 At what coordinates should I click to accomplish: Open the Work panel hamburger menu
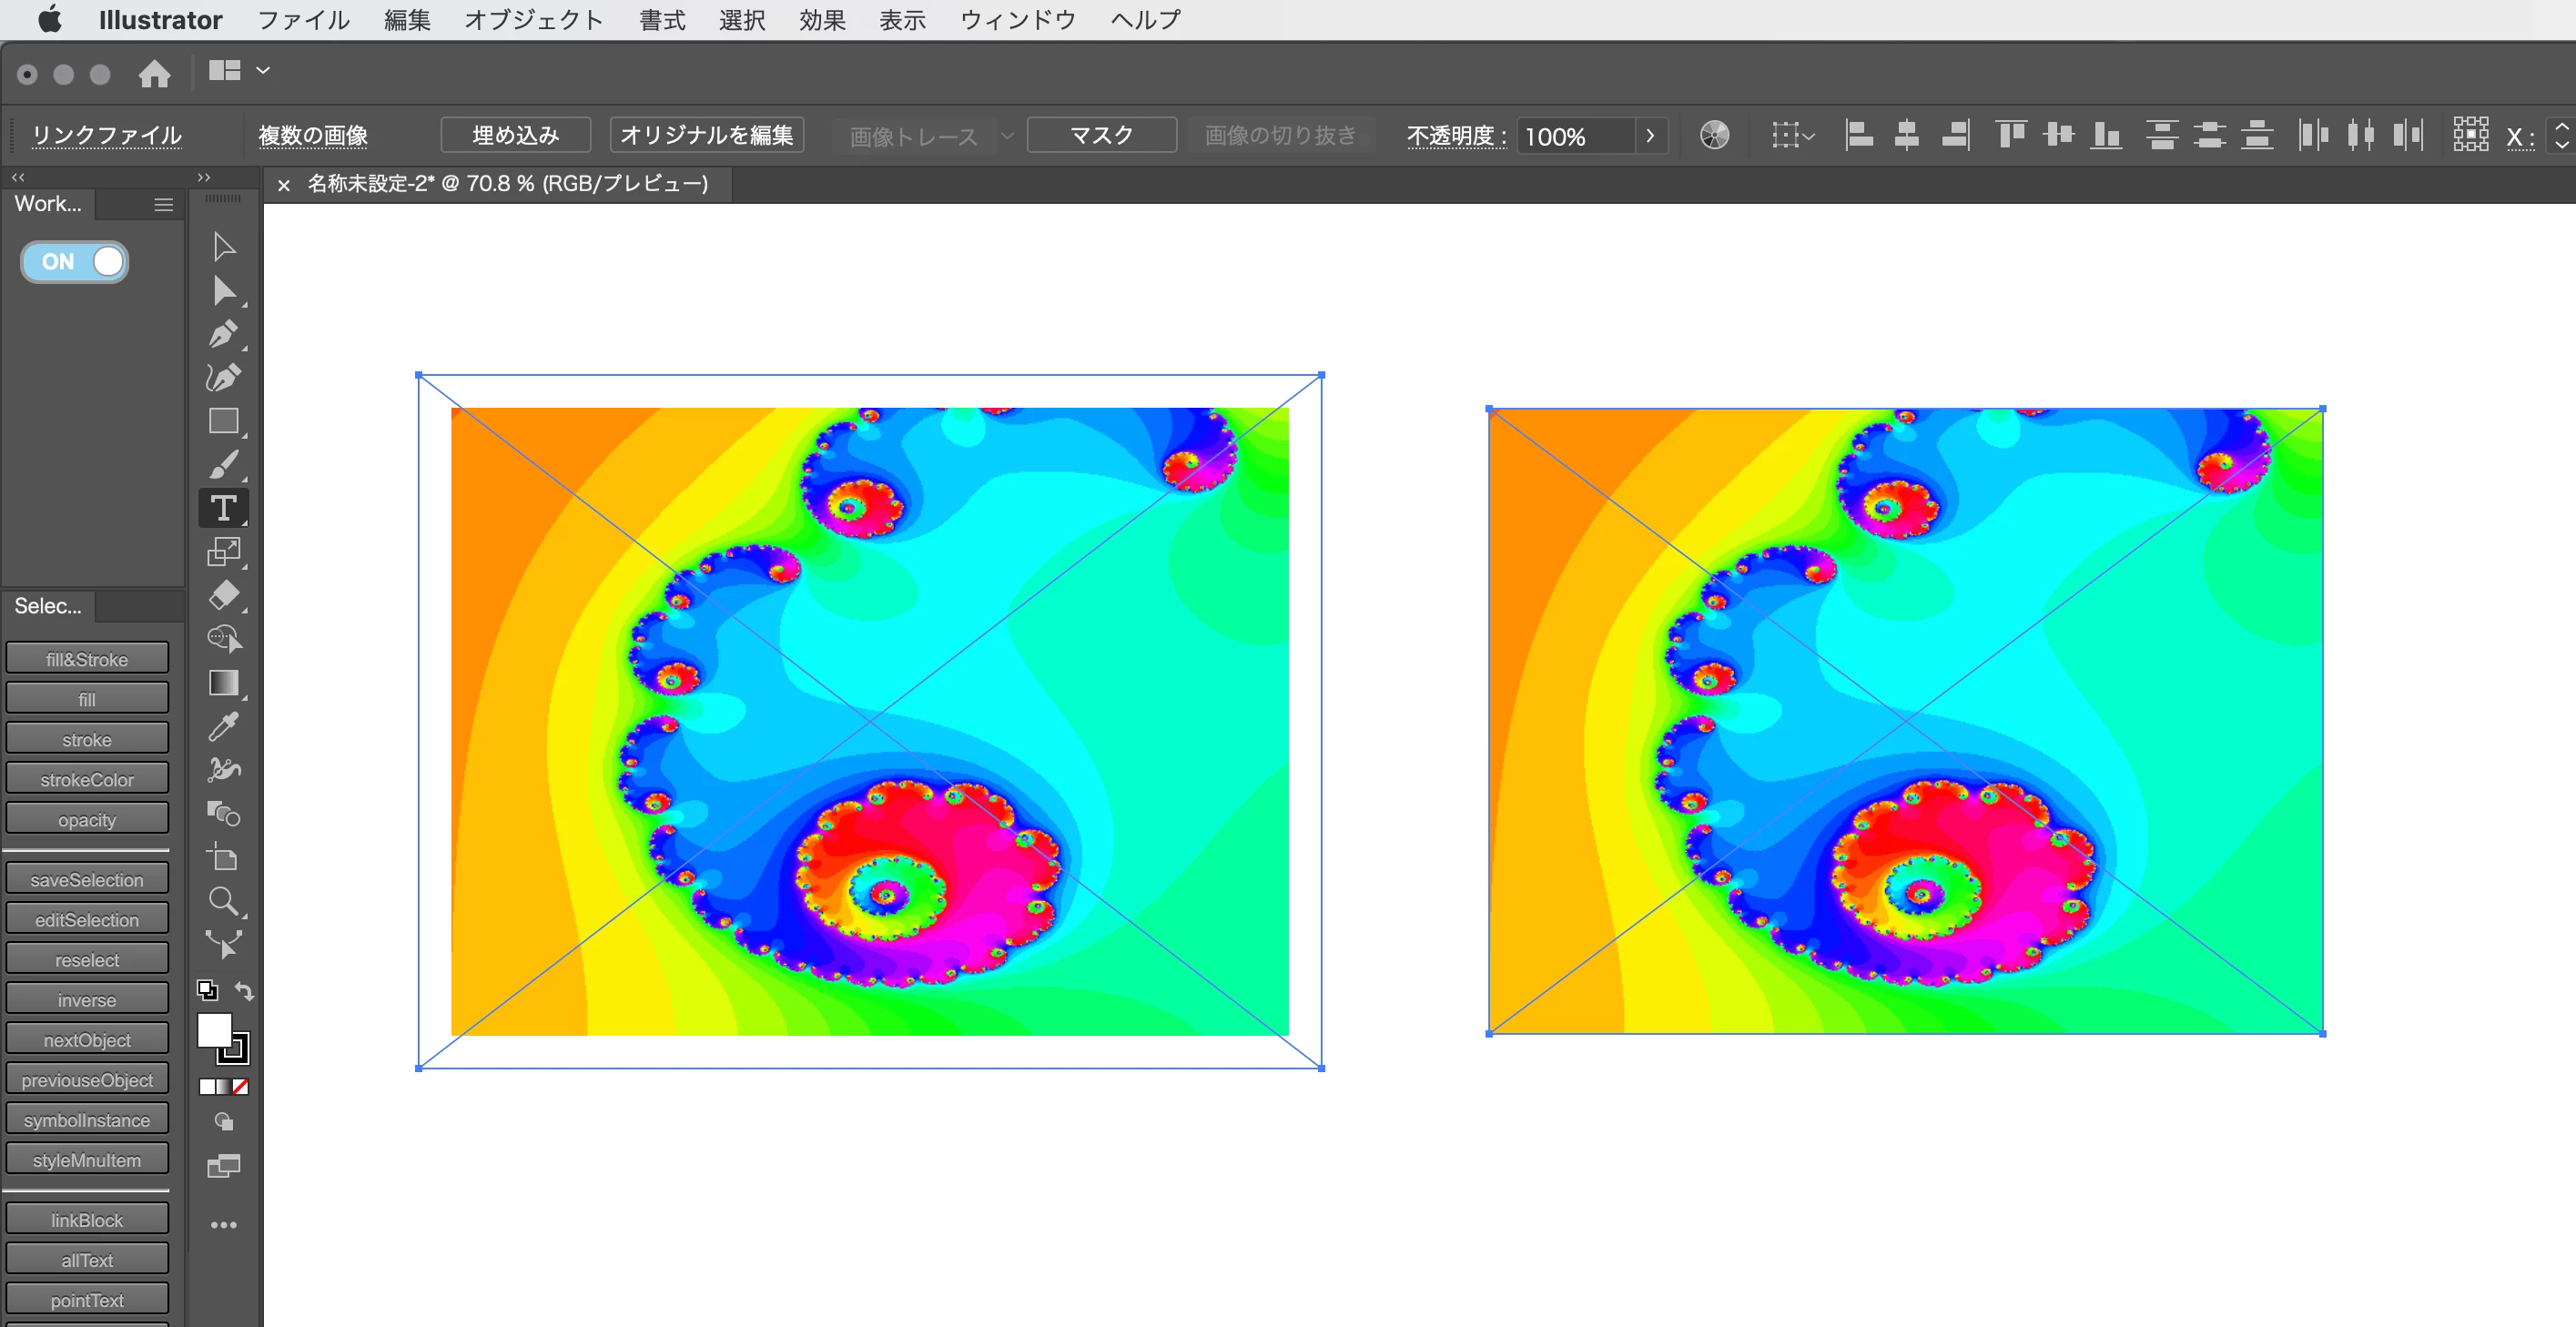(163, 205)
